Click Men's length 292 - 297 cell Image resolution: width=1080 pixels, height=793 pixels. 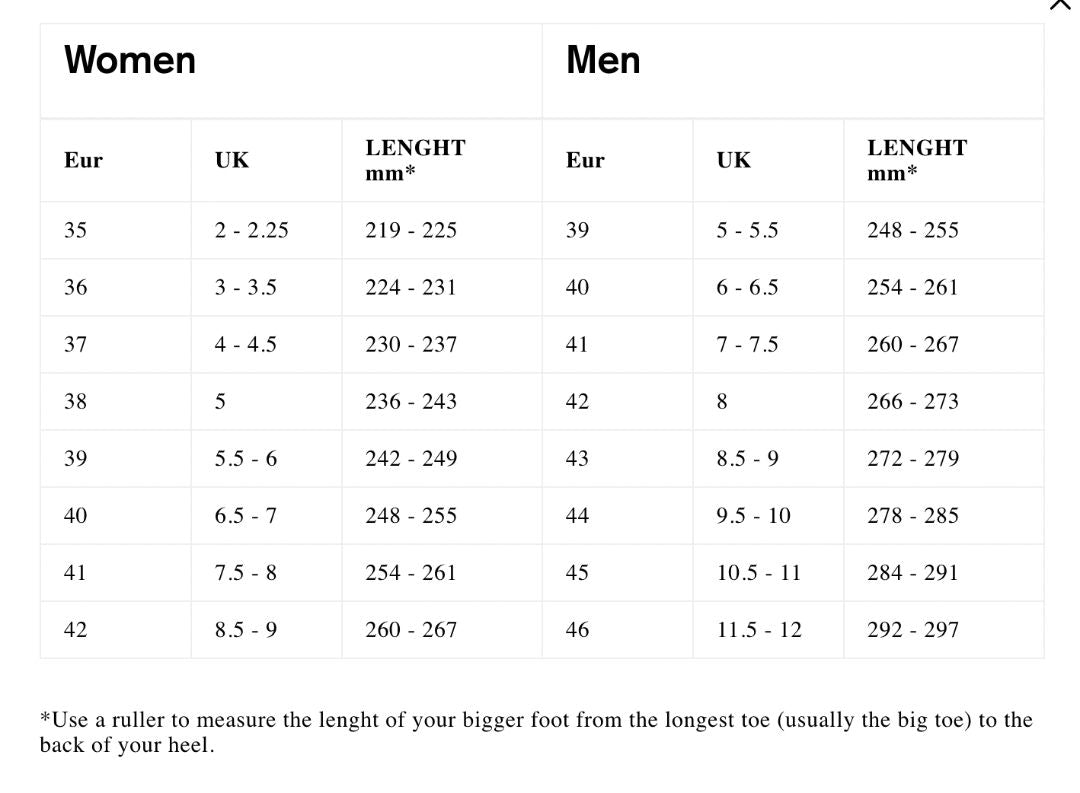pyautogui.click(x=912, y=629)
